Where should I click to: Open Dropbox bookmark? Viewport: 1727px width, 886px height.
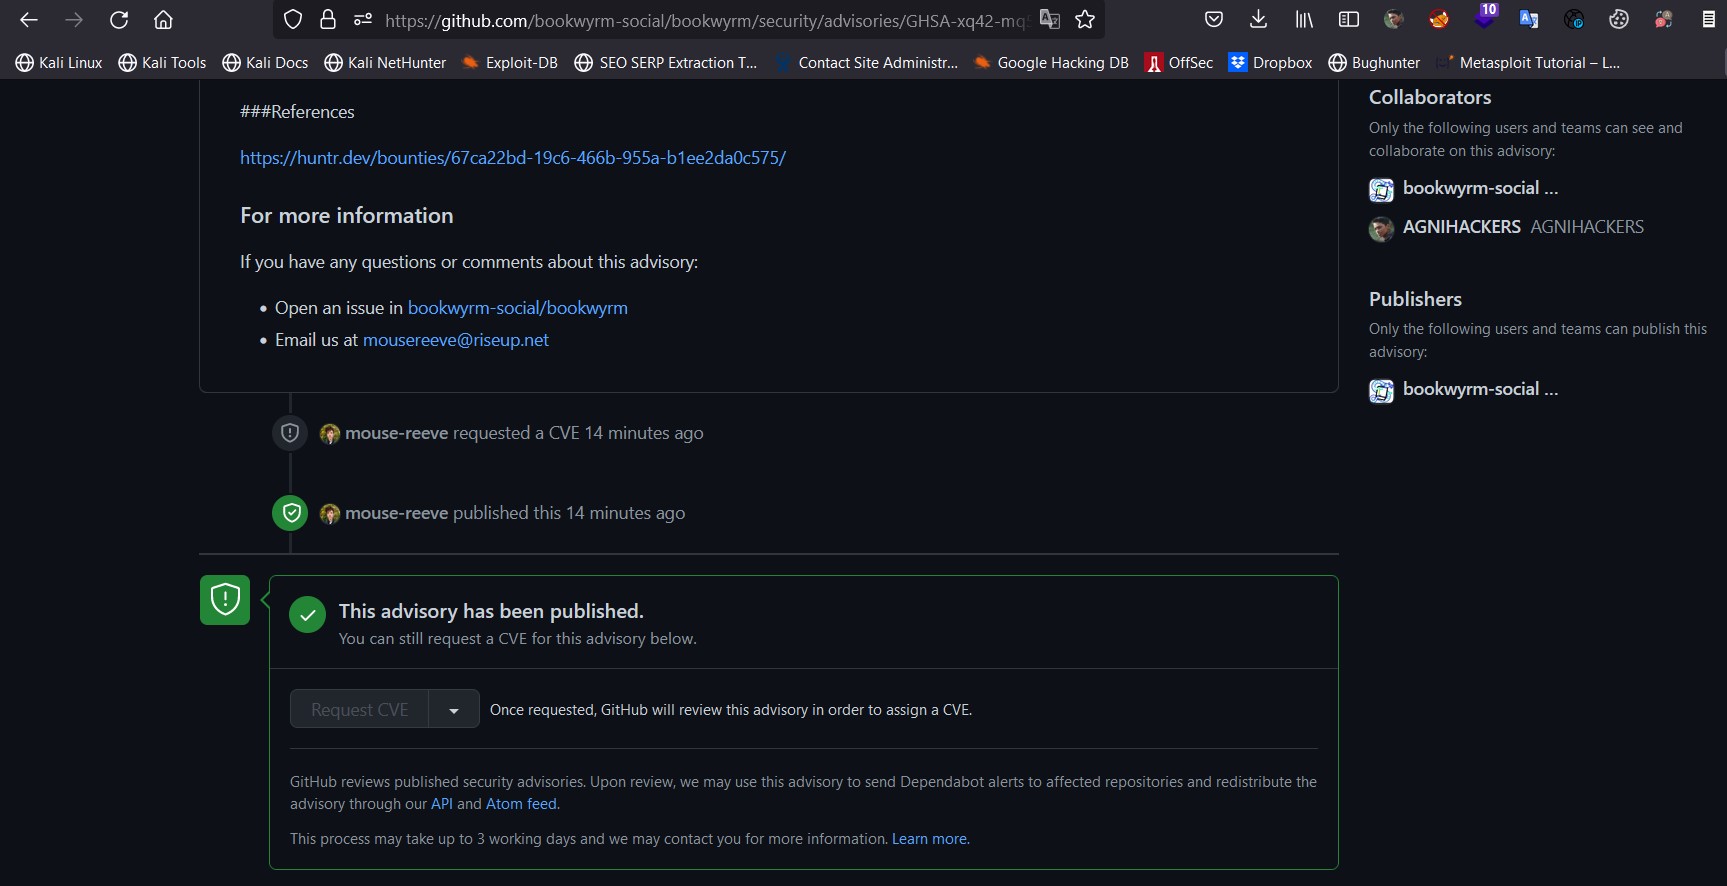click(1270, 63)
